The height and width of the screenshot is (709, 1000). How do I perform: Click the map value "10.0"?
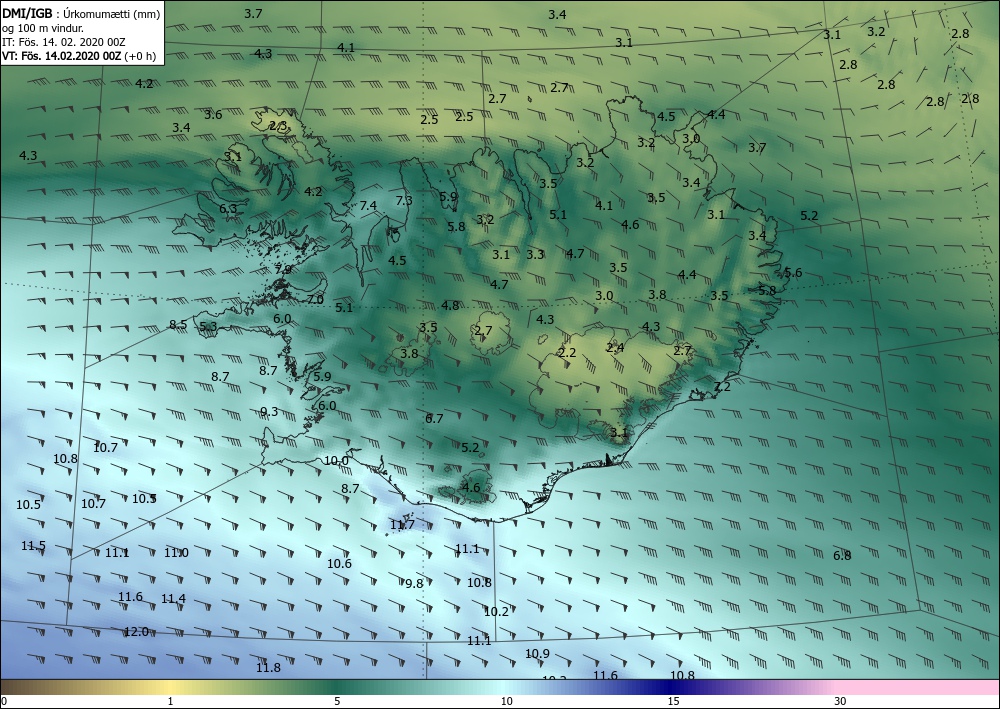pyautogui.click(x=337, y=461)
